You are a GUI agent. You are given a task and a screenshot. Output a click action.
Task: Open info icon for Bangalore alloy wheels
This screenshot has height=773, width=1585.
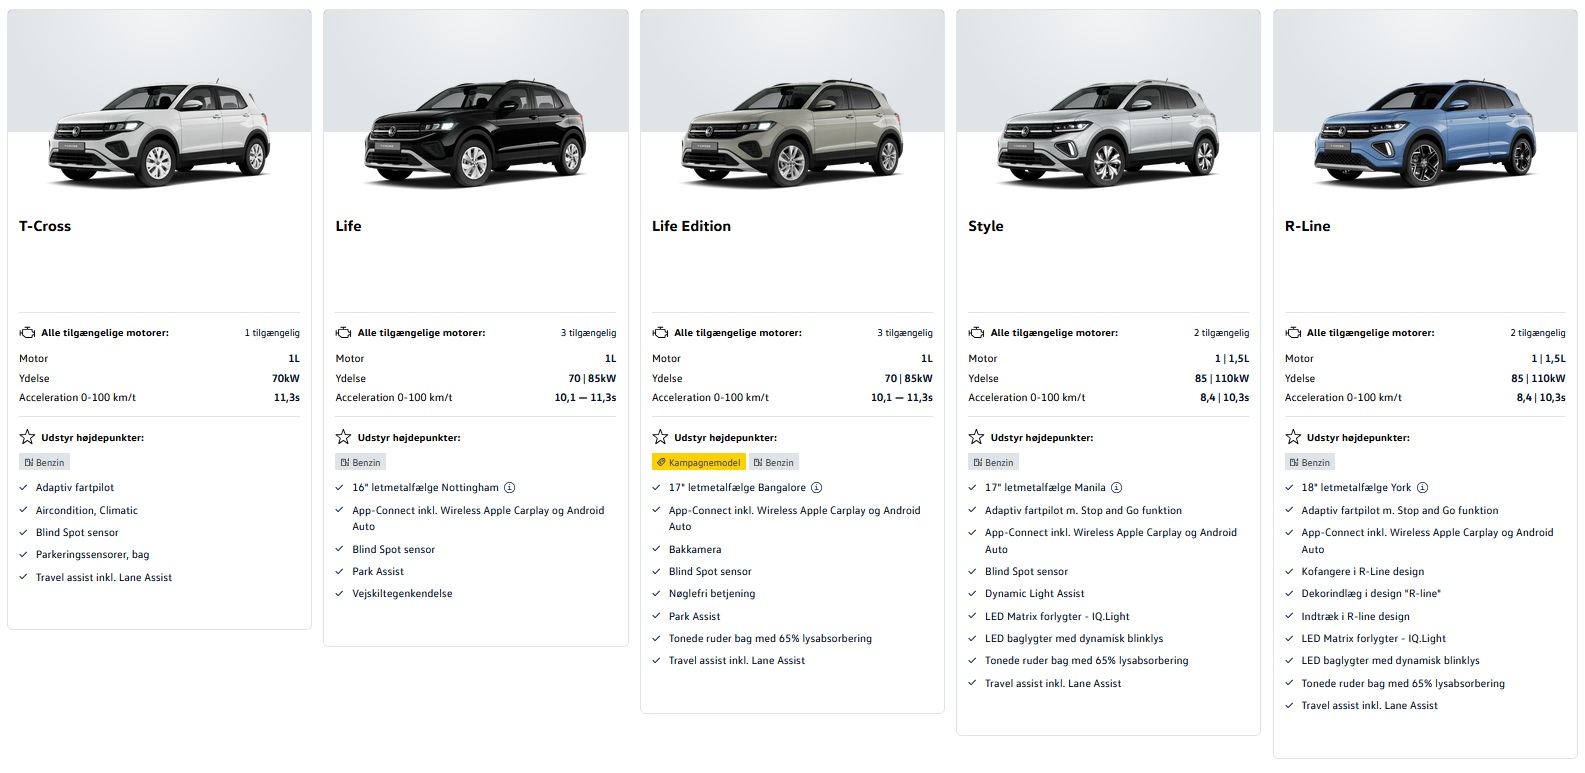pyautogui.click(x=816, y=488)
